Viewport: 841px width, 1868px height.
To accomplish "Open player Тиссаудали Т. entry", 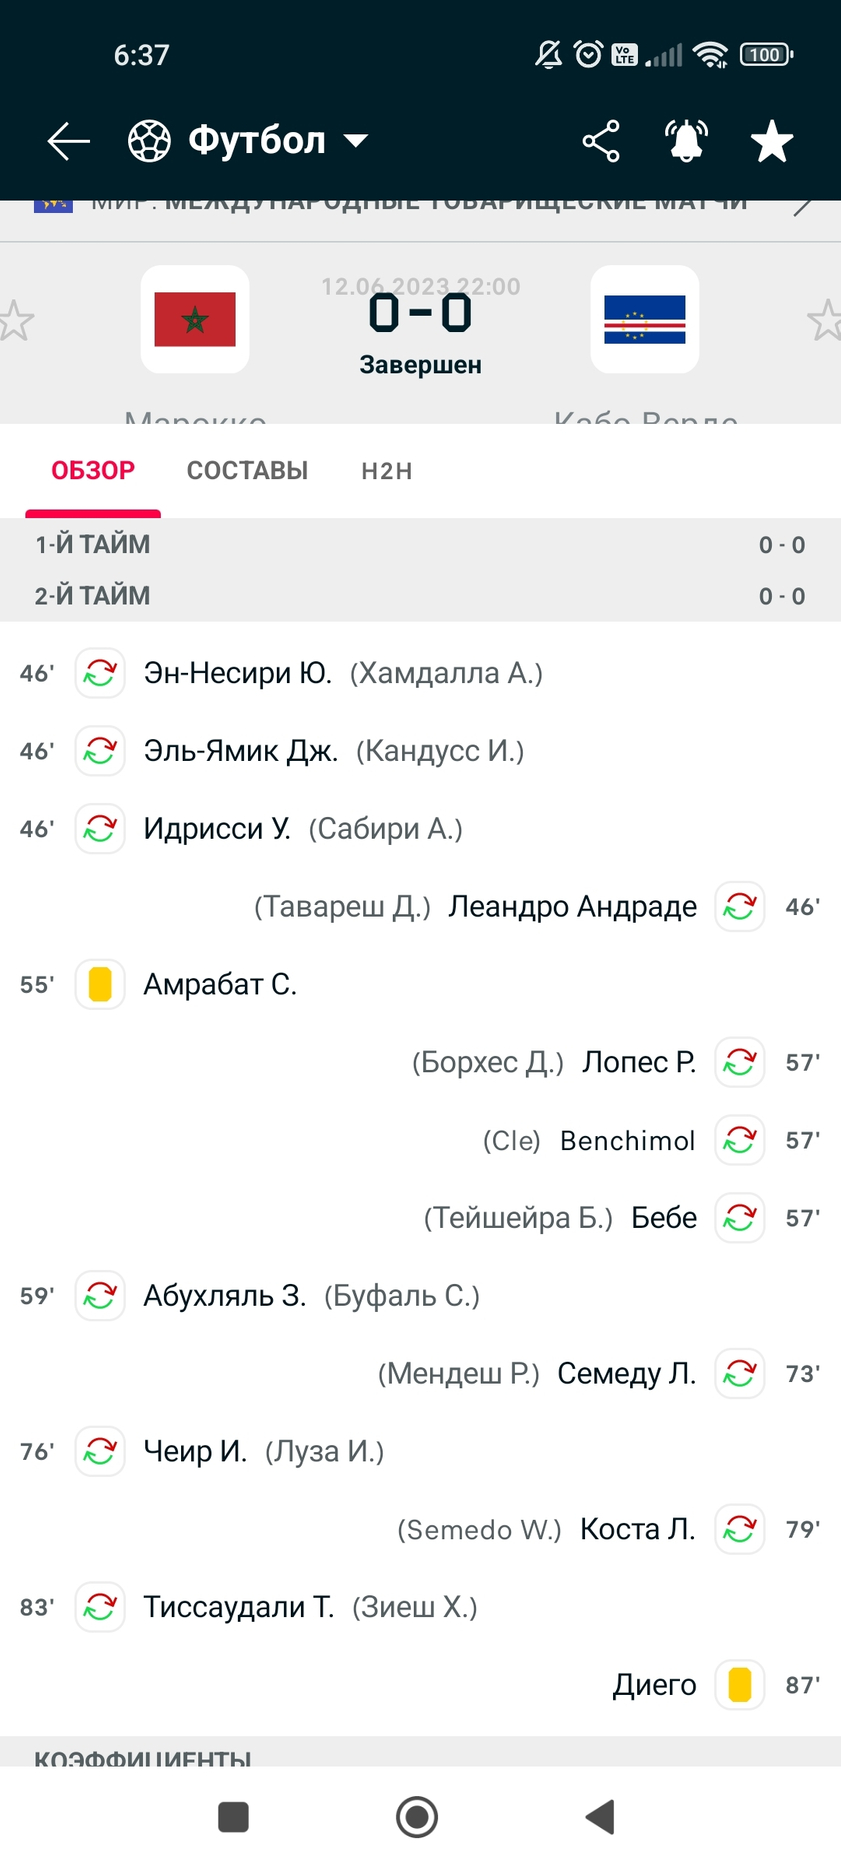I will 239,1607.
